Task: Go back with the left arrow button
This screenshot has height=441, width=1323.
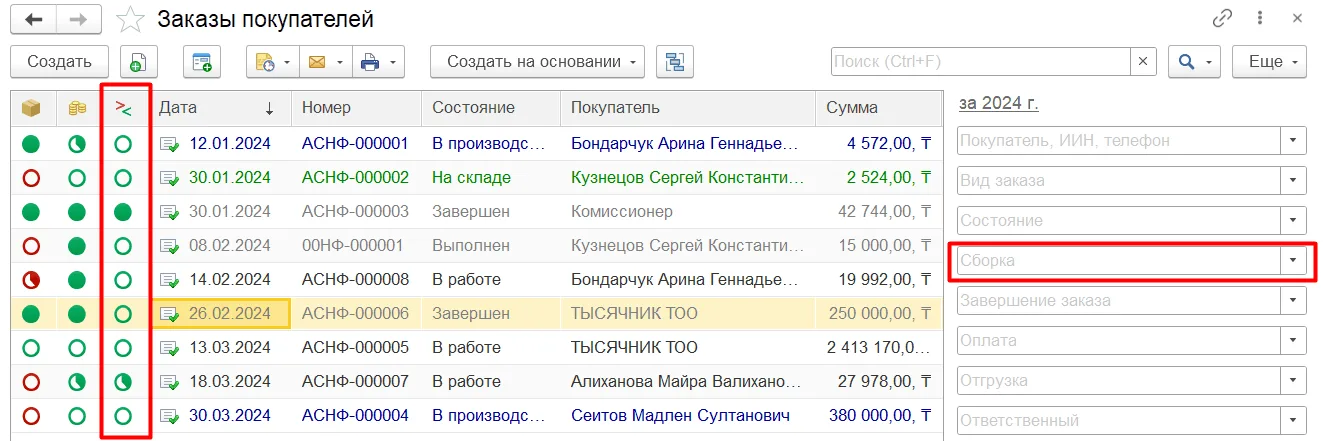Action: (34, 20)
